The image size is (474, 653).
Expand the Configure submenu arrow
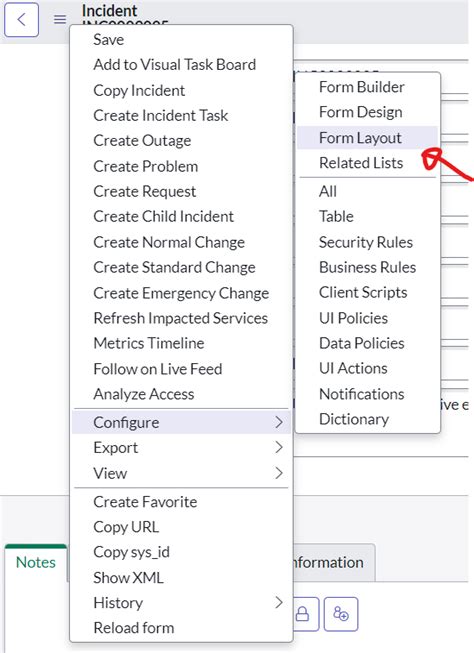(x=279, y=422)
